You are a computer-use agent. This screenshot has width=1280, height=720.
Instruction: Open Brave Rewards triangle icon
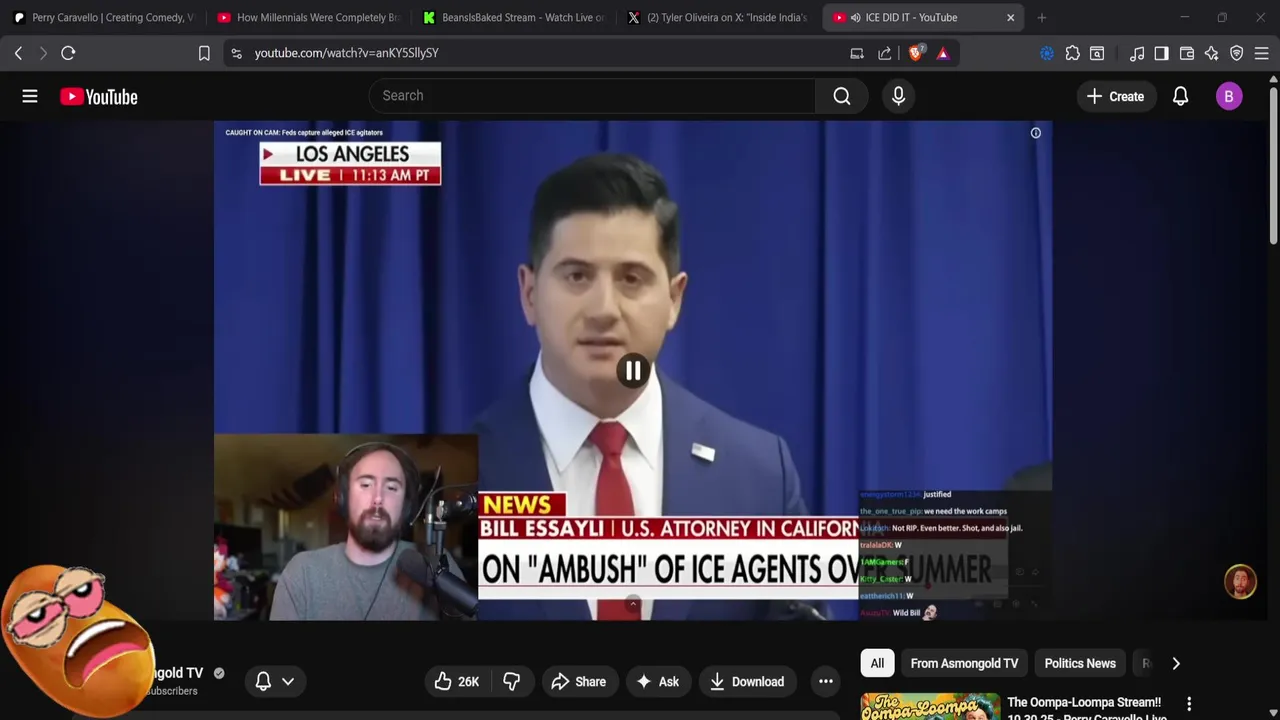pyautogui.click(x=943, y=53)
